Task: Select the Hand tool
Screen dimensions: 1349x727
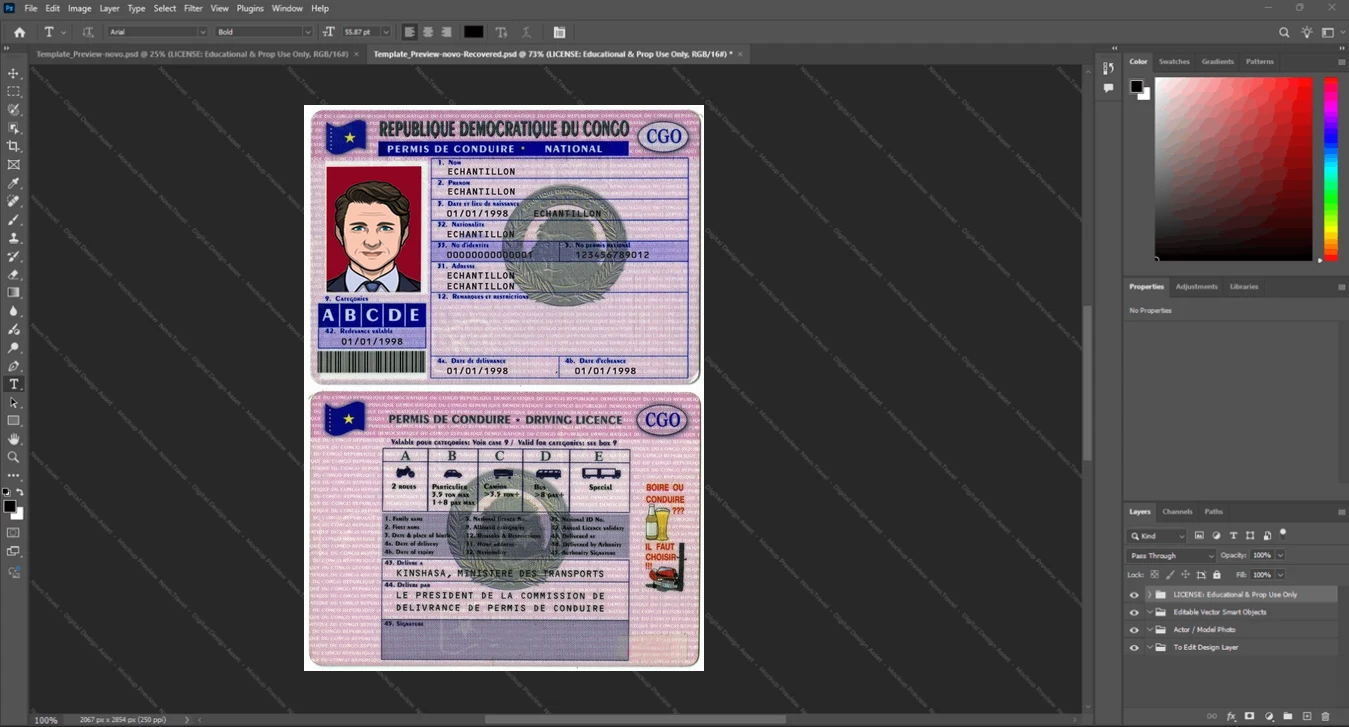Action: point(14,438)
